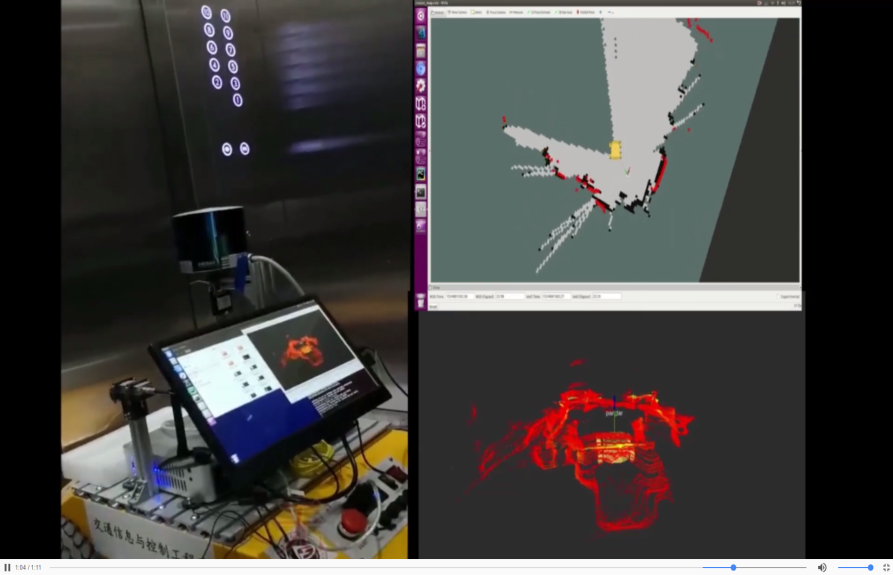Mute the video with the speaker icon
The height and width of the screenshot is (575, 893).
822,567
